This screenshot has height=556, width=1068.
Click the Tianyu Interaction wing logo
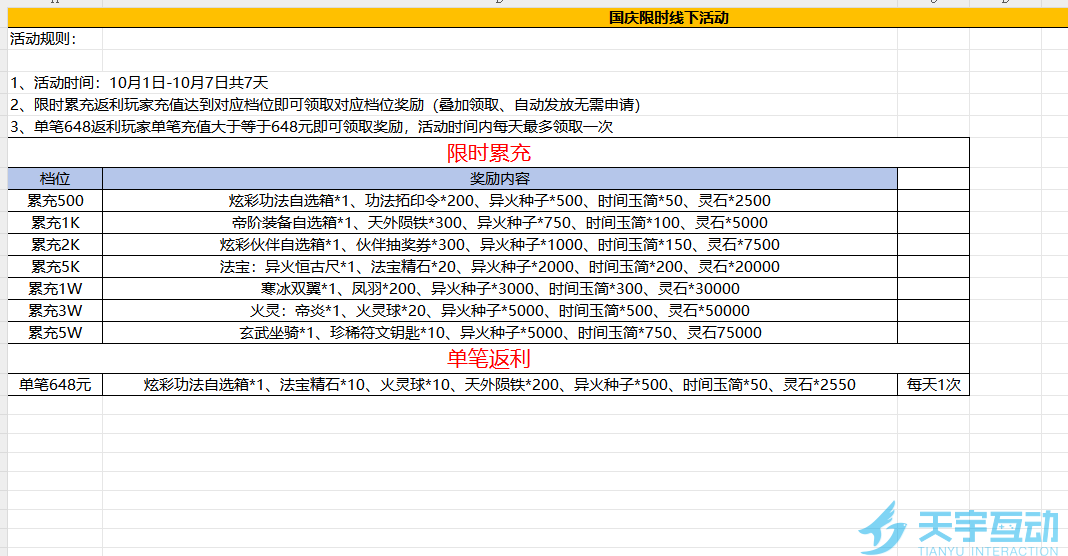pos(883,529)
